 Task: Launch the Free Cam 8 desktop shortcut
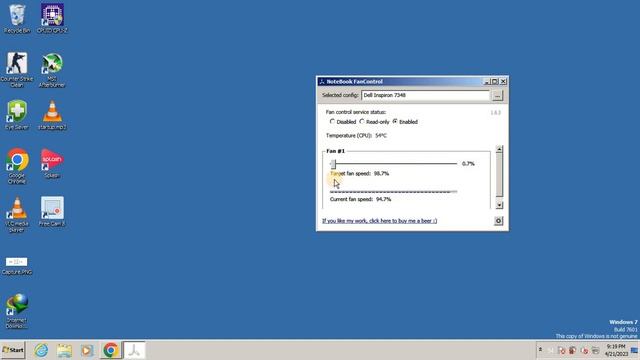[x=52, y=211]
